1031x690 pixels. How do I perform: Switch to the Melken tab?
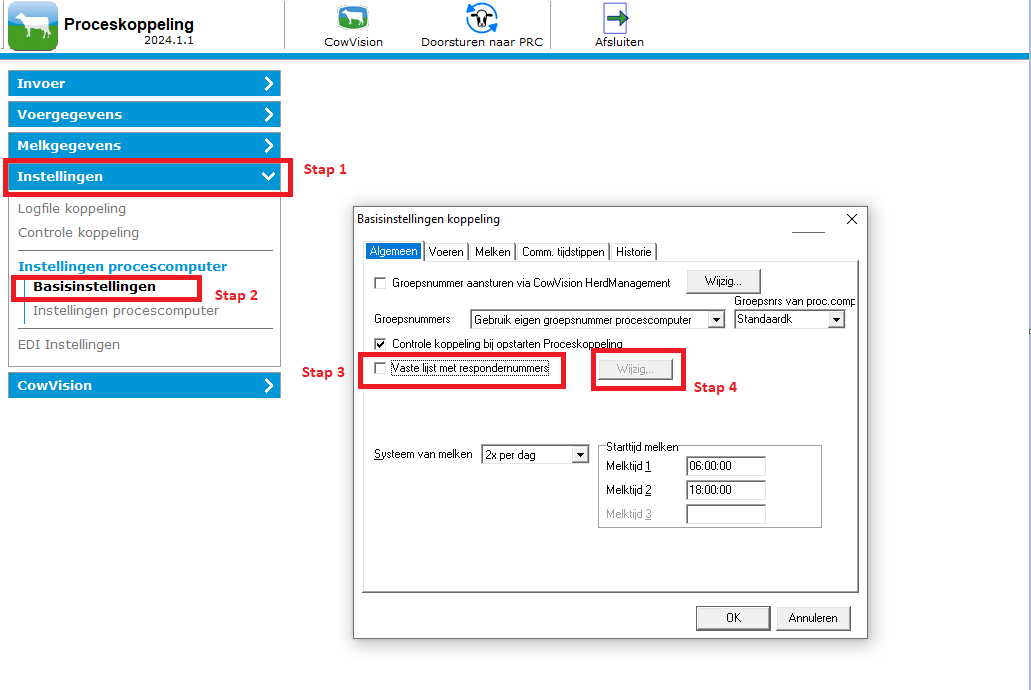click(492, 252)
